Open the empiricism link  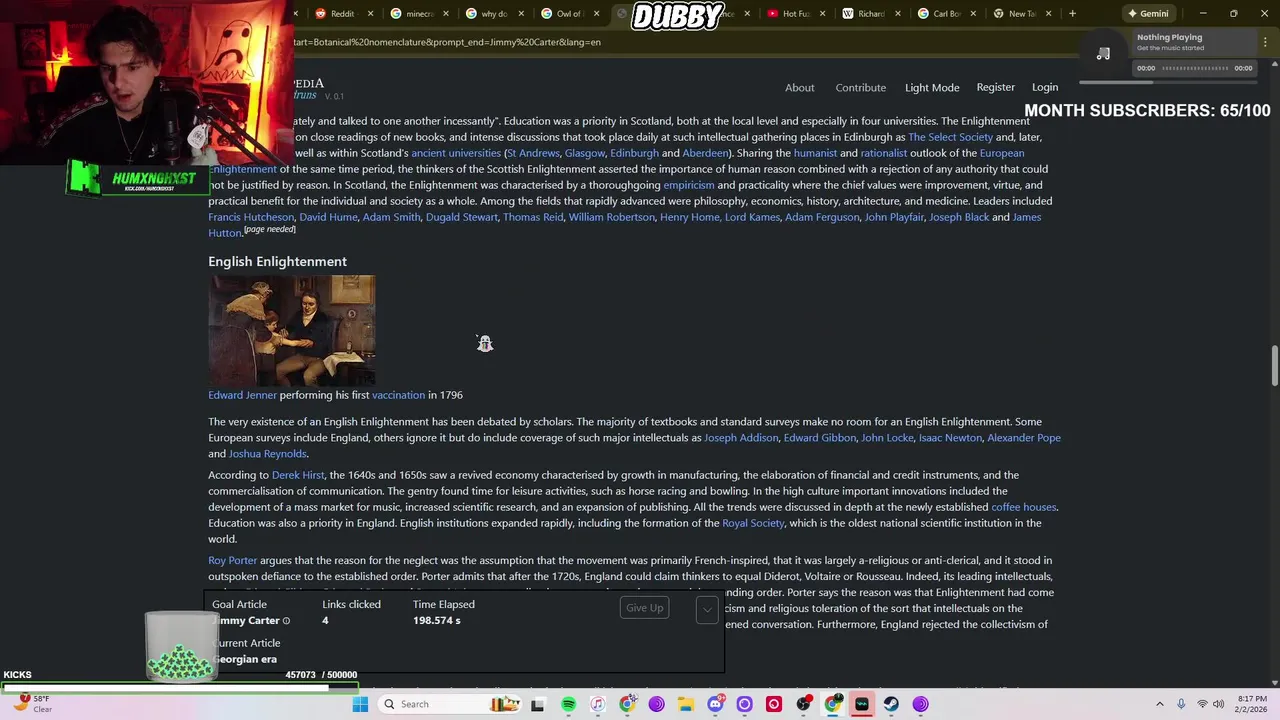689,185
